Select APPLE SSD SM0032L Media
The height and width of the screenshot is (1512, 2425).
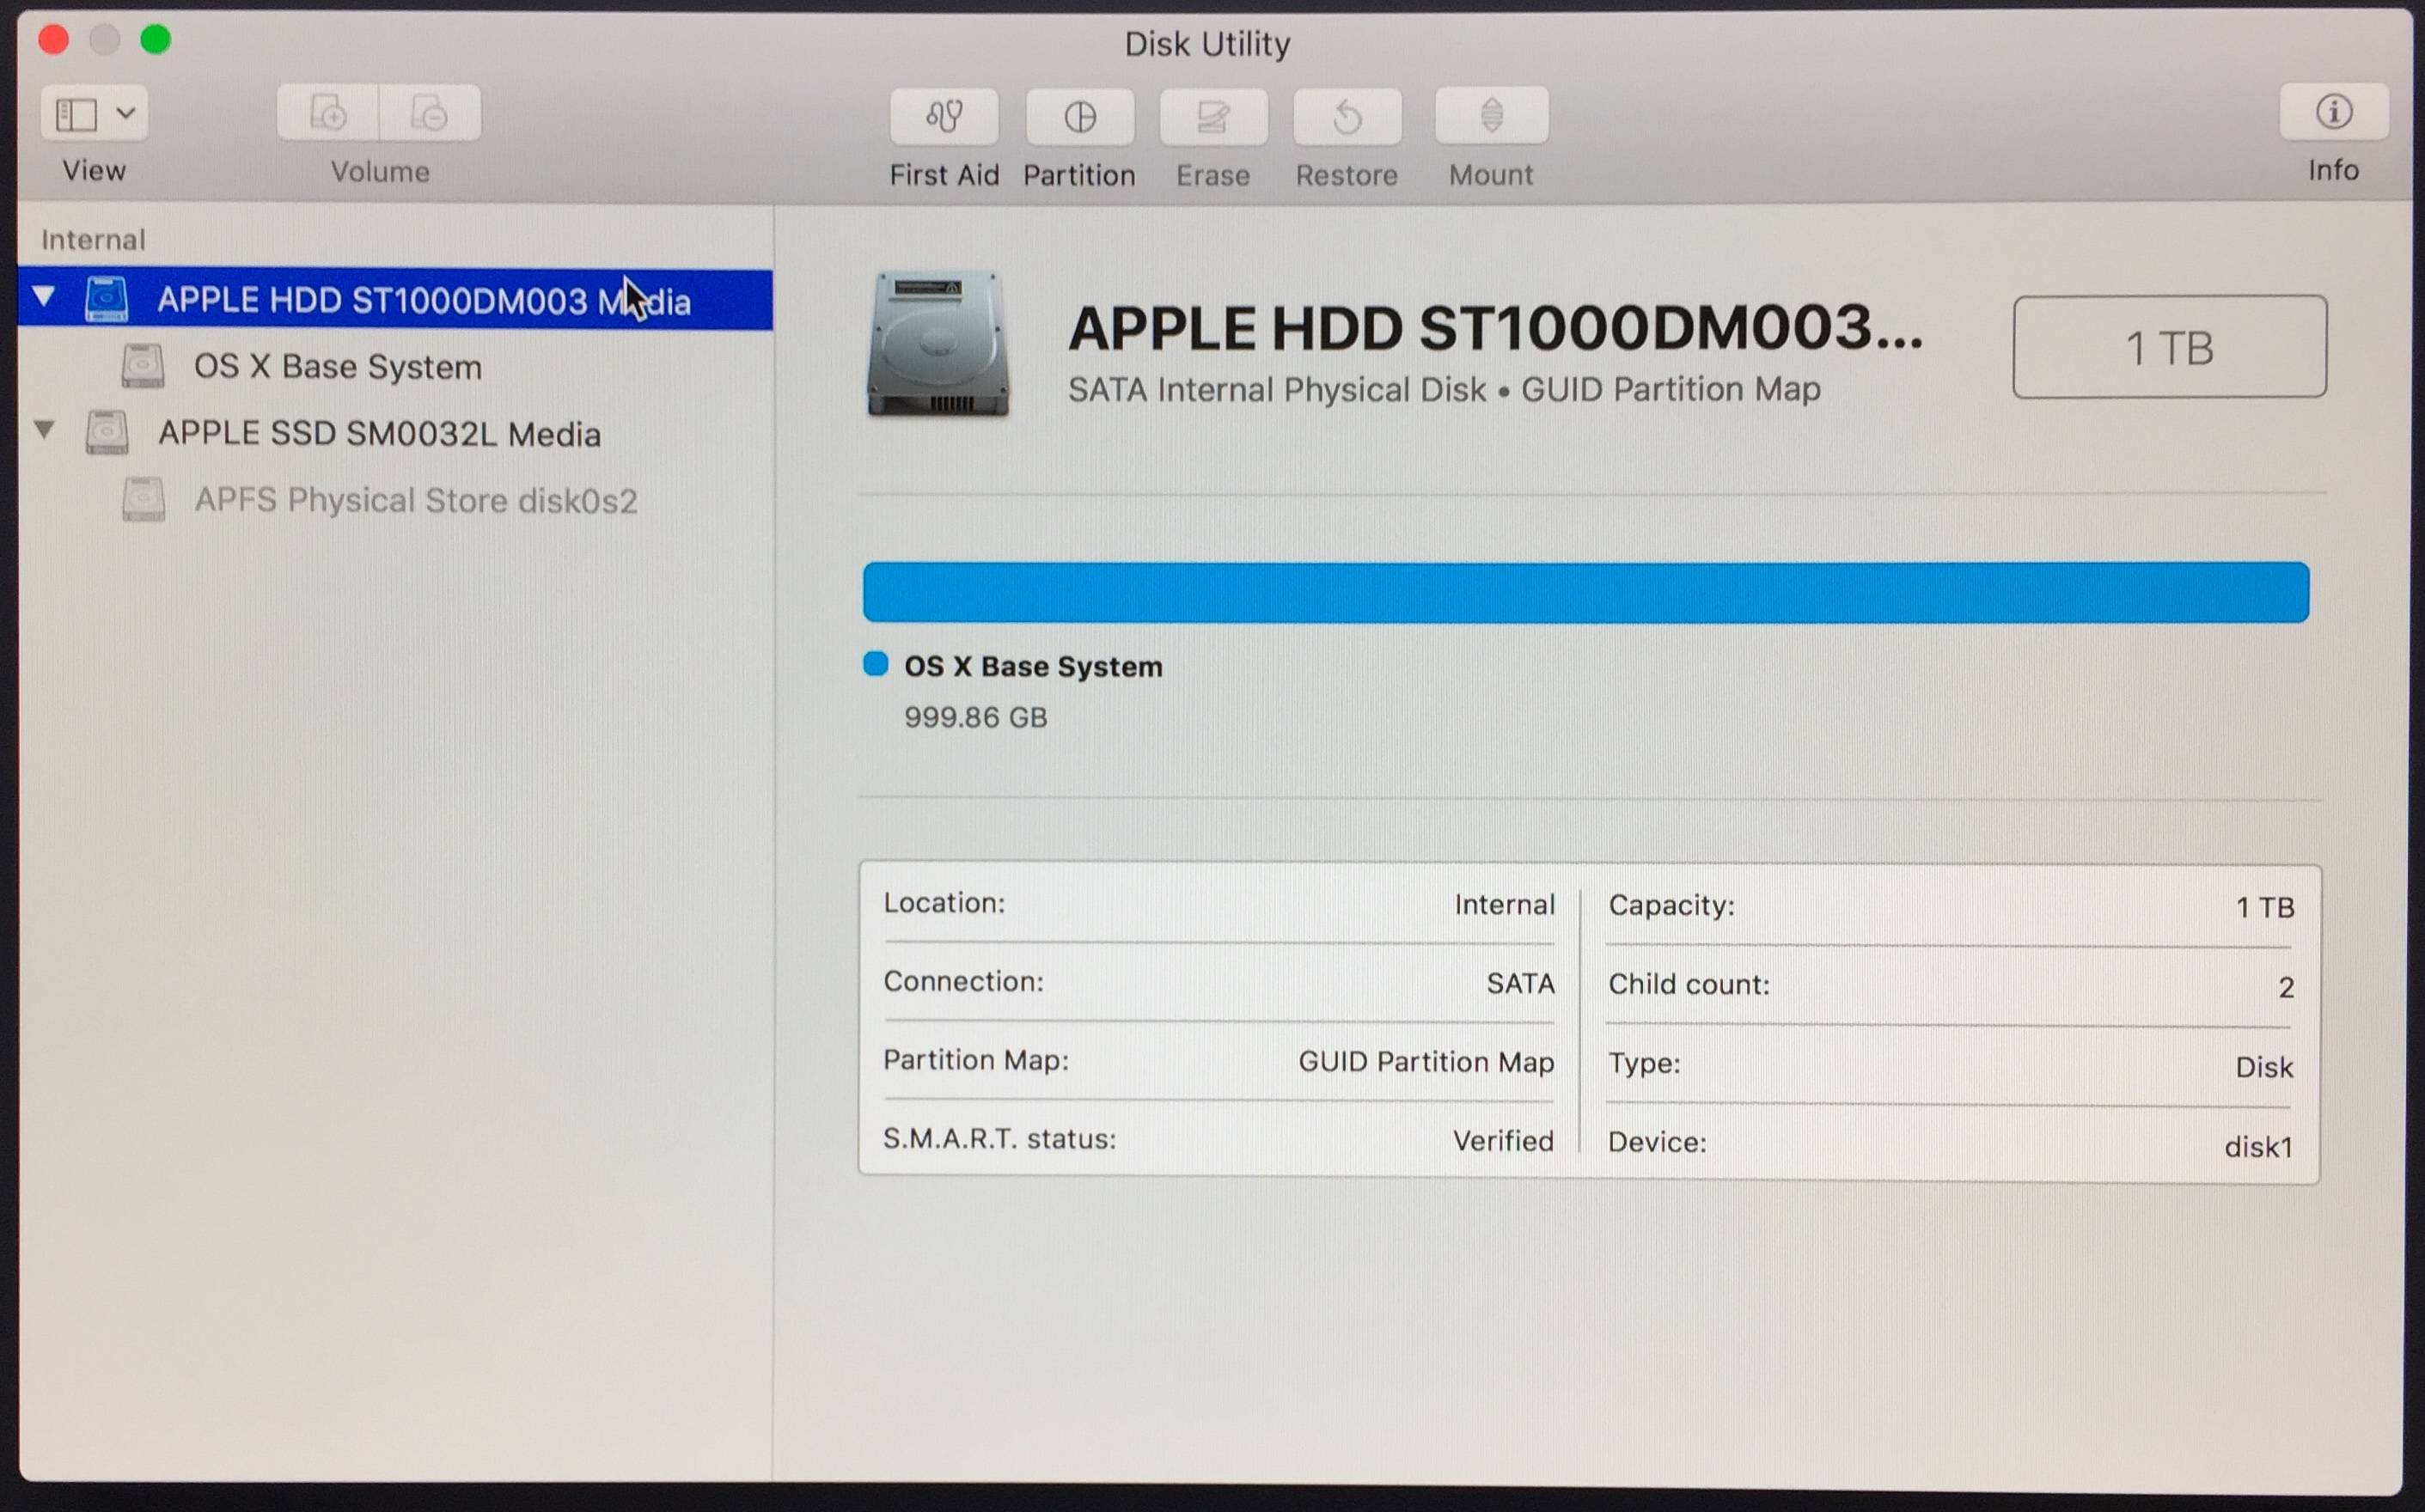[x=379, y=434]
